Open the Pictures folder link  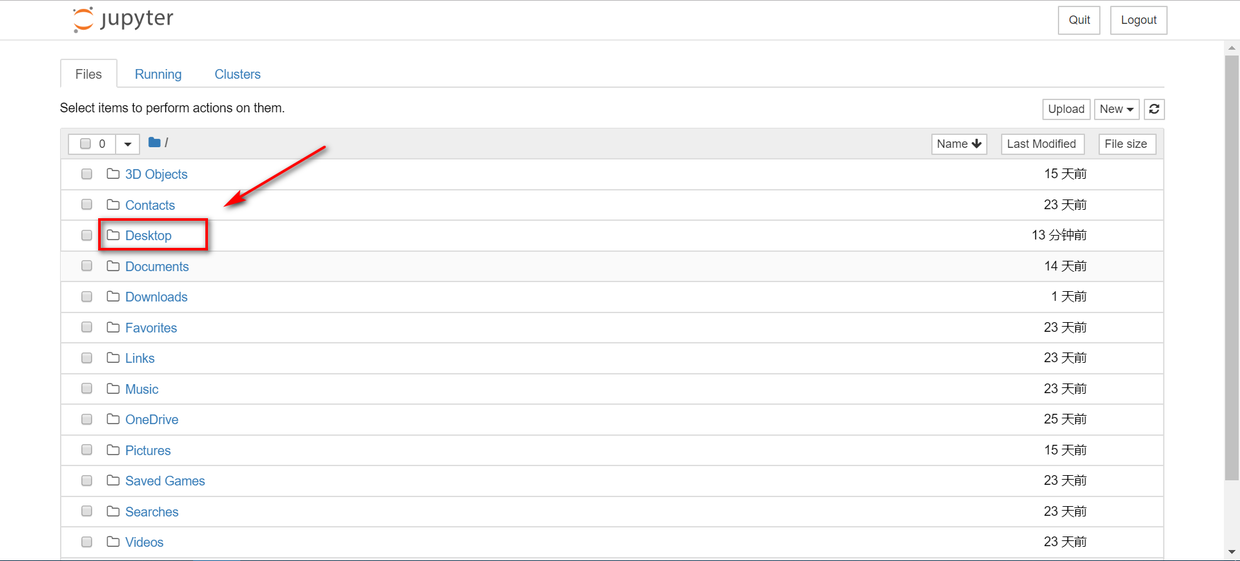coord(148,450)
